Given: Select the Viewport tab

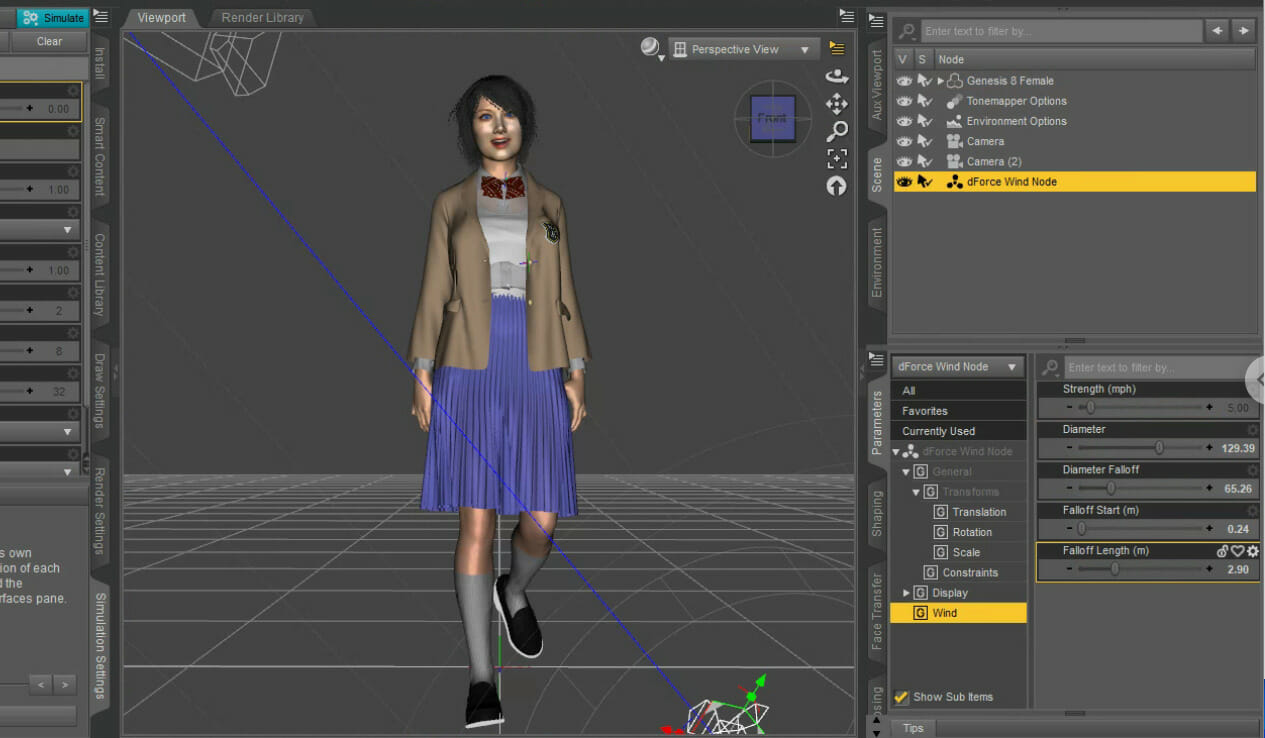Looking at the screenshot, I should [x=161, y=18].
